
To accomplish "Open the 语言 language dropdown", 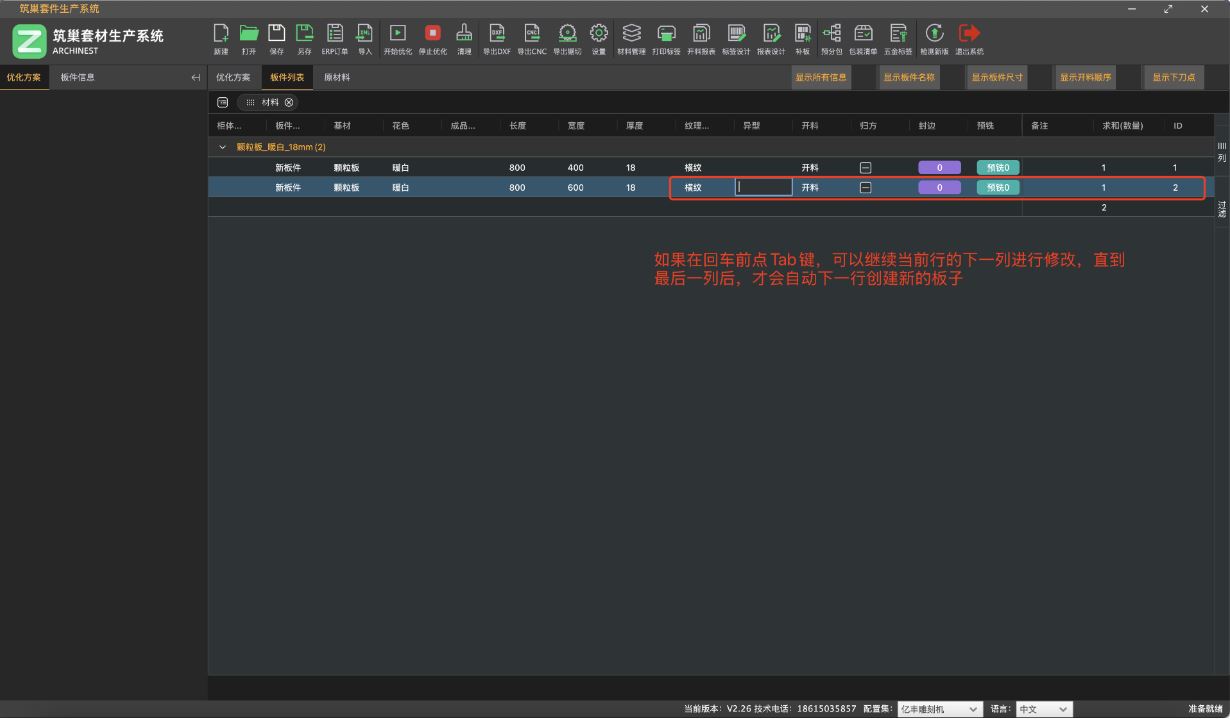I will click(1043, 709).
